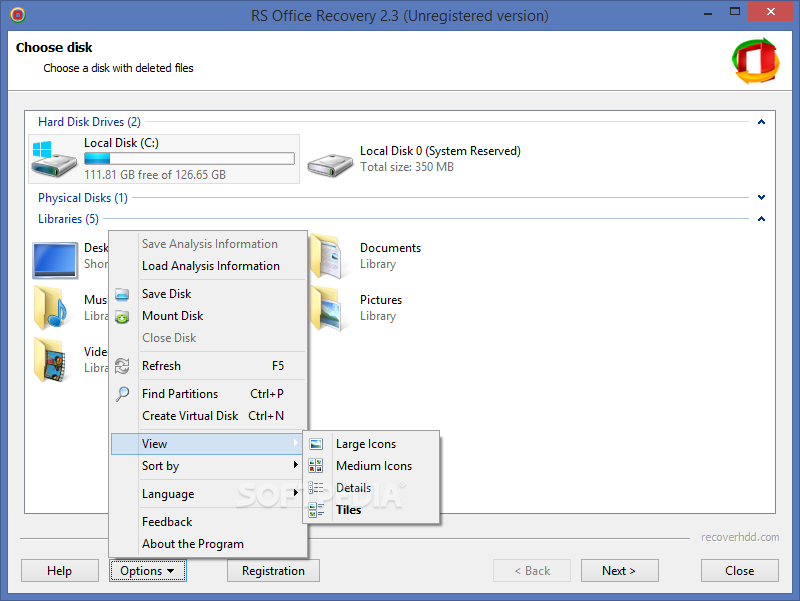Open About the Program
Screen dimensions: 800x601
[193, 544]
